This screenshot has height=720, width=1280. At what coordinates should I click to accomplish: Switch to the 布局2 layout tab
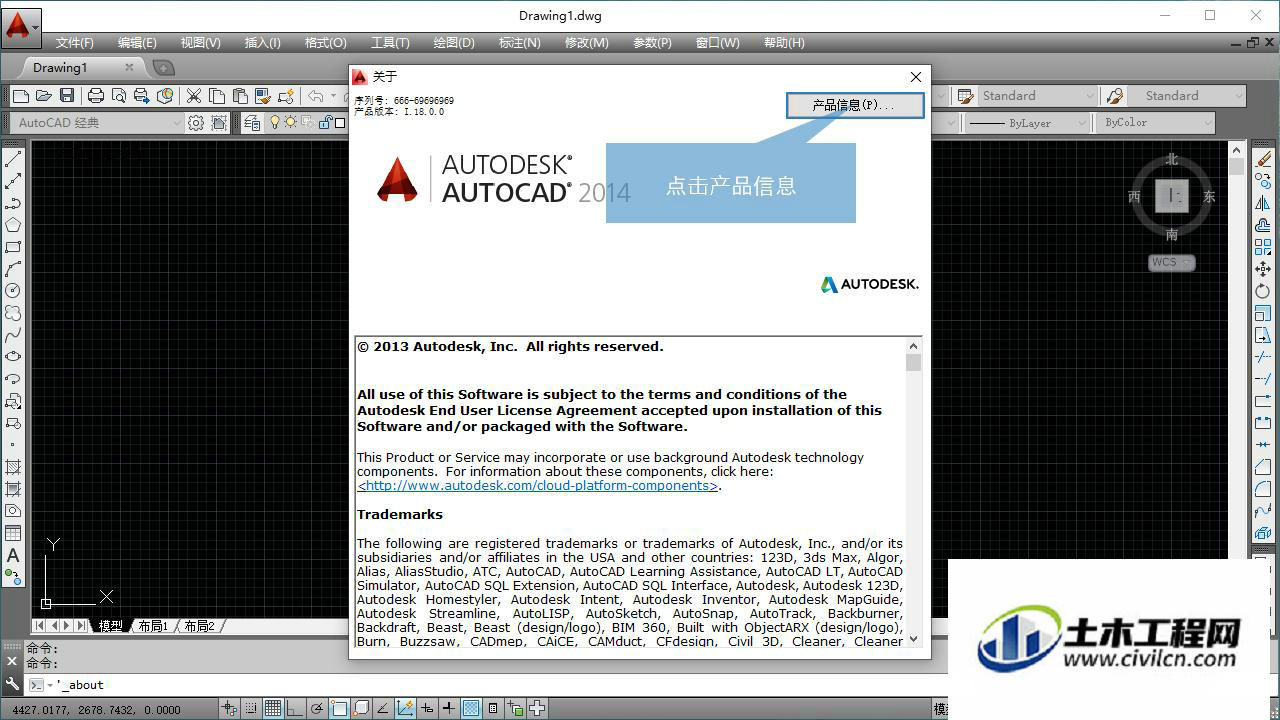tap(199, 626)
